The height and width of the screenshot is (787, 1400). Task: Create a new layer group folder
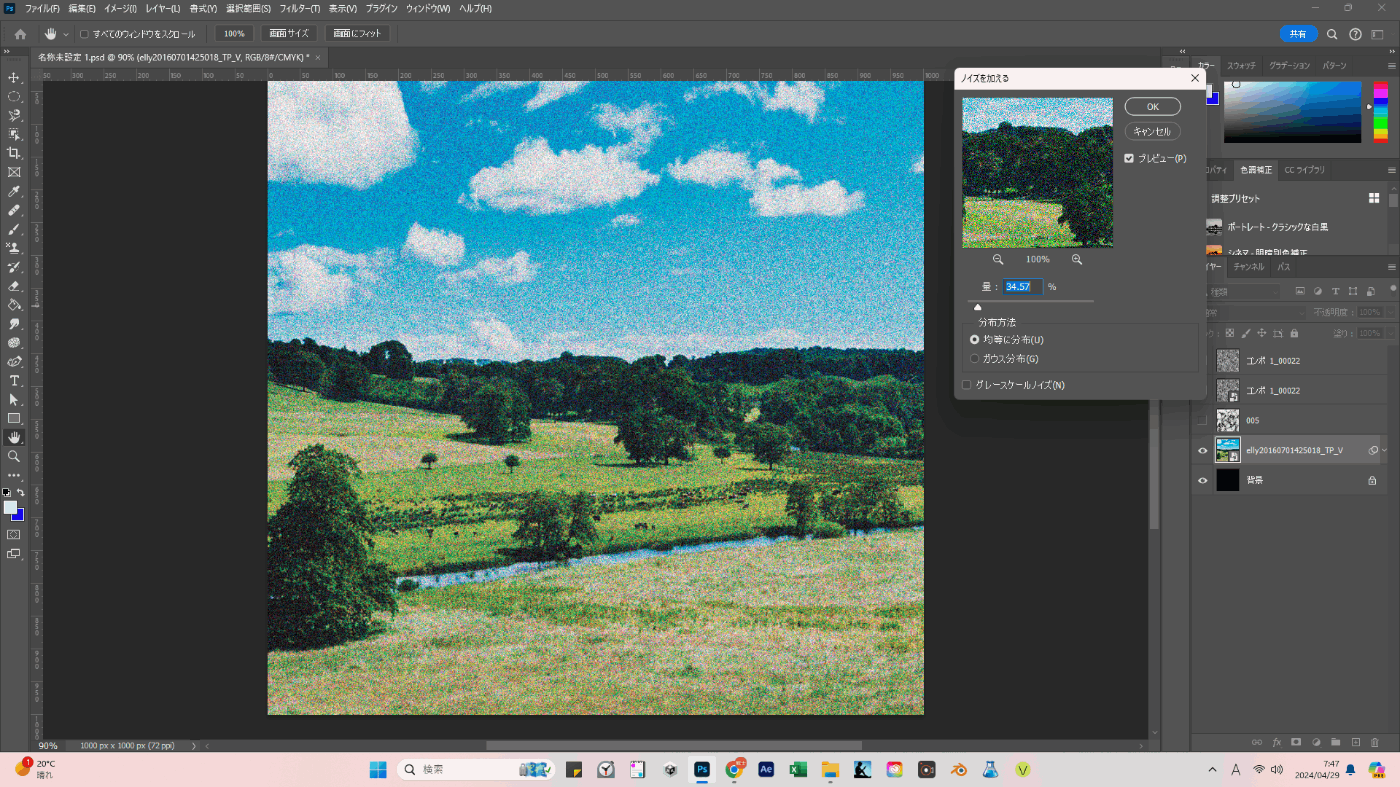1336,742
